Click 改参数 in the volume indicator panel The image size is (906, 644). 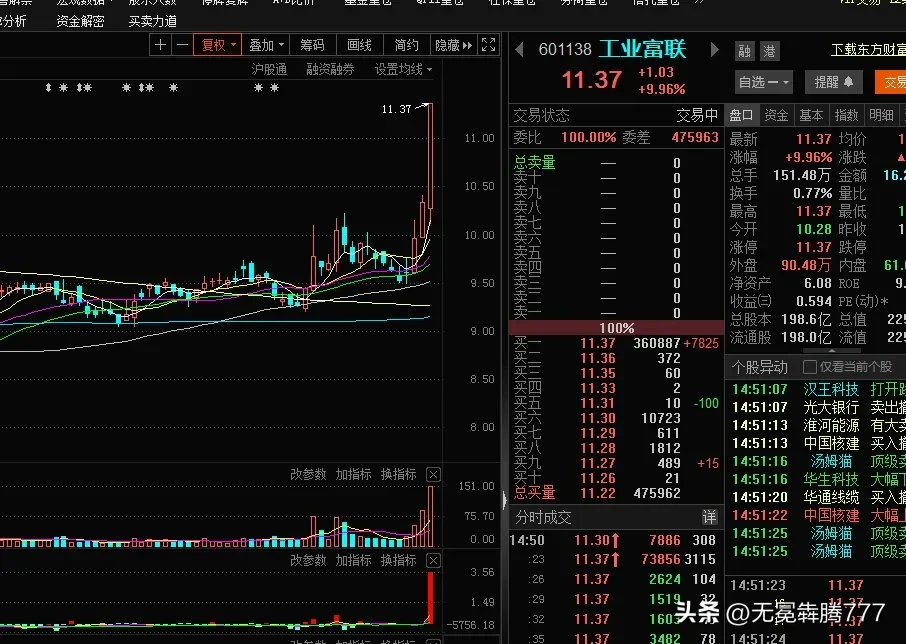(x=308, y=475)
